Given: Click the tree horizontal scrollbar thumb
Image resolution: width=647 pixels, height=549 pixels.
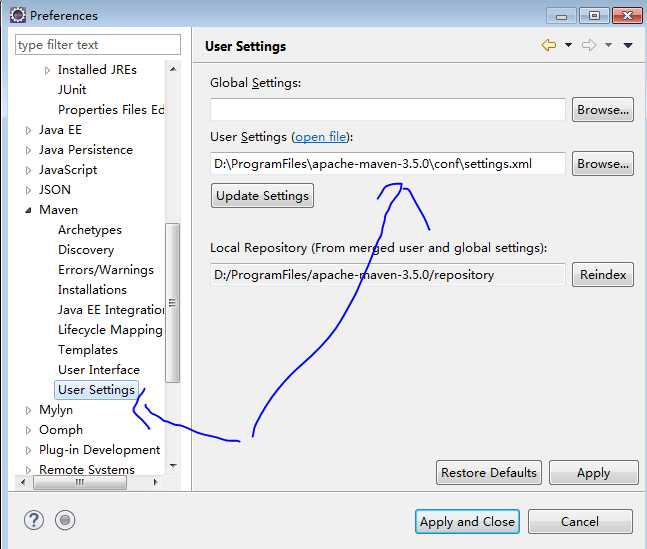Looking at the screenshot, I should (x=80, y=482).
